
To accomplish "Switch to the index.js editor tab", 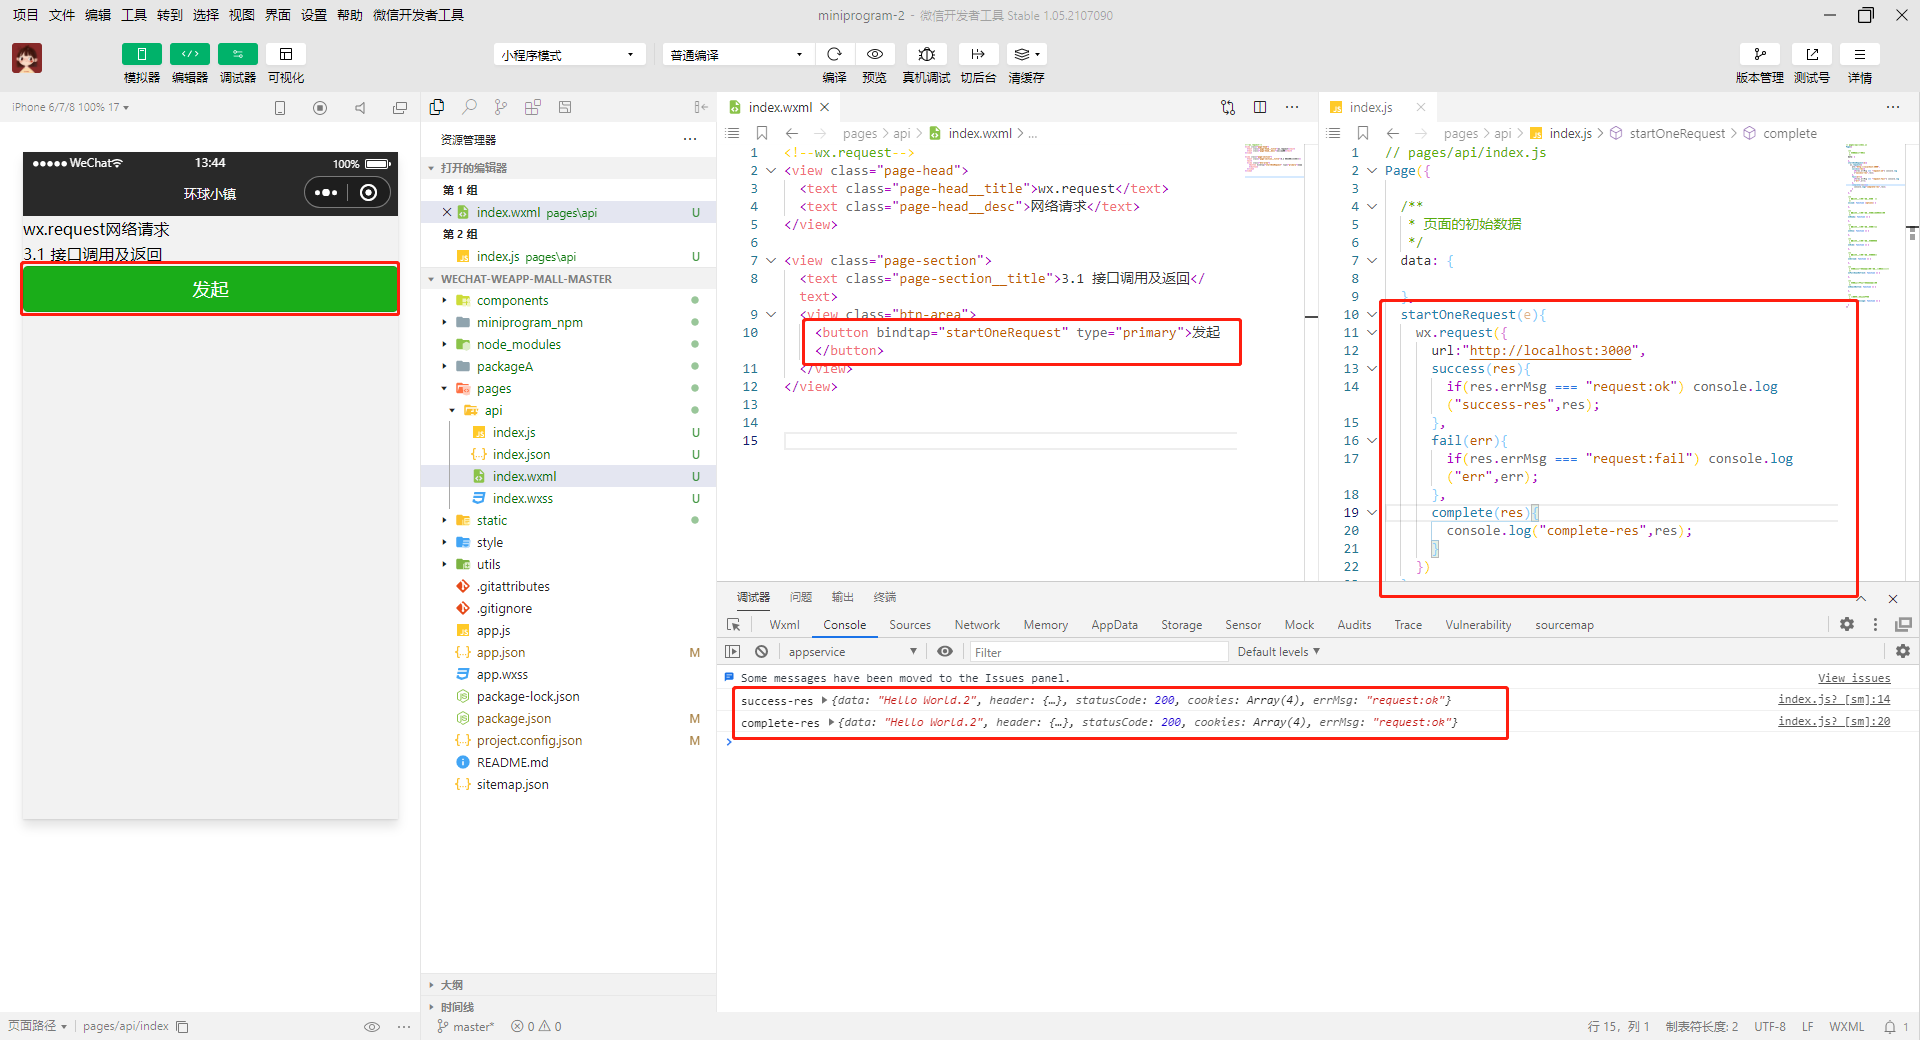I will 1369,107.
